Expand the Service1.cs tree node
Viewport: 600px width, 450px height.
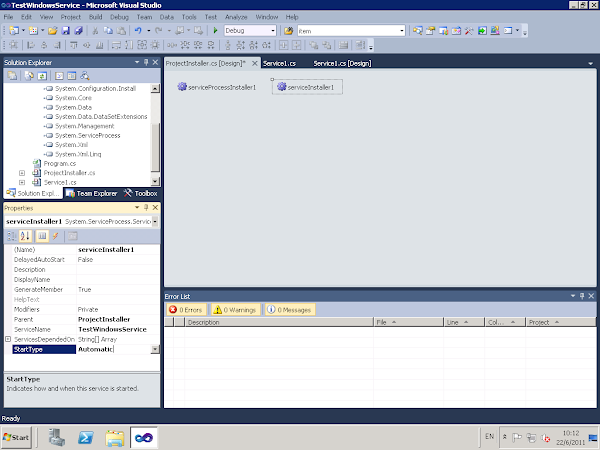coord(22,183)
